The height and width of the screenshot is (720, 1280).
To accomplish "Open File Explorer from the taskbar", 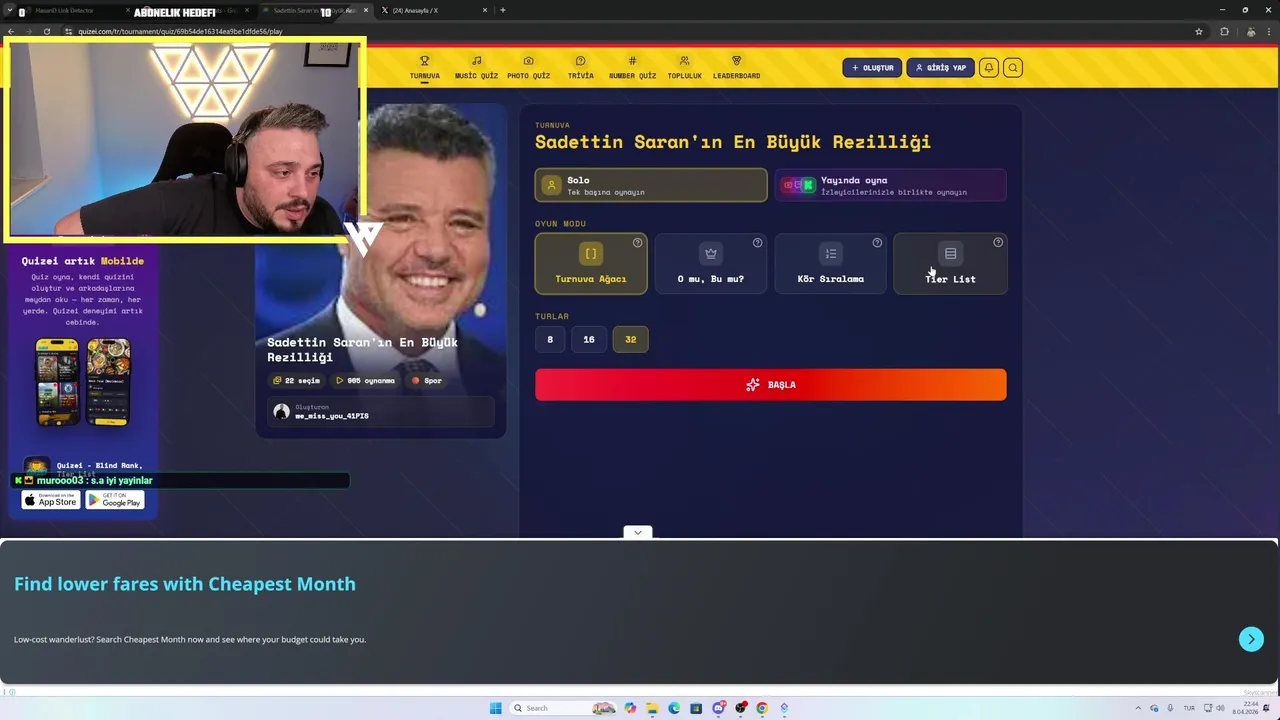I will tap(652, 708).
